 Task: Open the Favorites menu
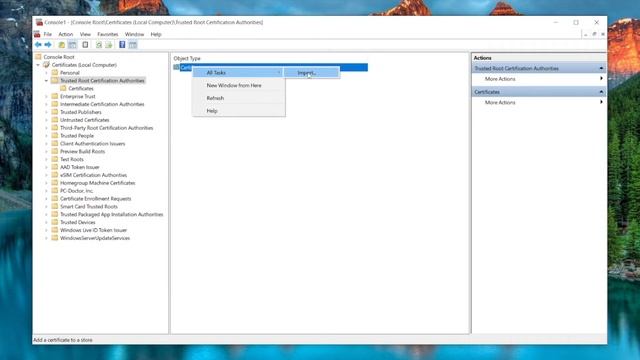[108, 34]
